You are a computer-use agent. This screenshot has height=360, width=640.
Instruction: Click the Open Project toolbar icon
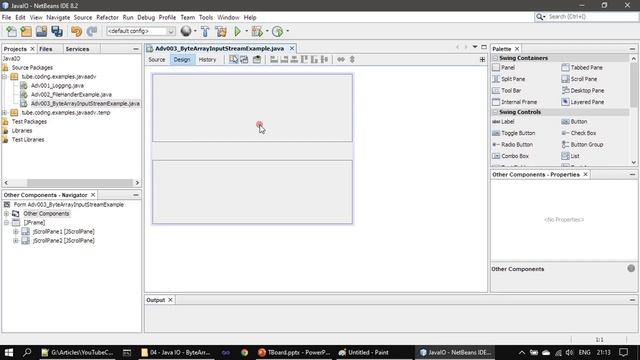(41, 31)
